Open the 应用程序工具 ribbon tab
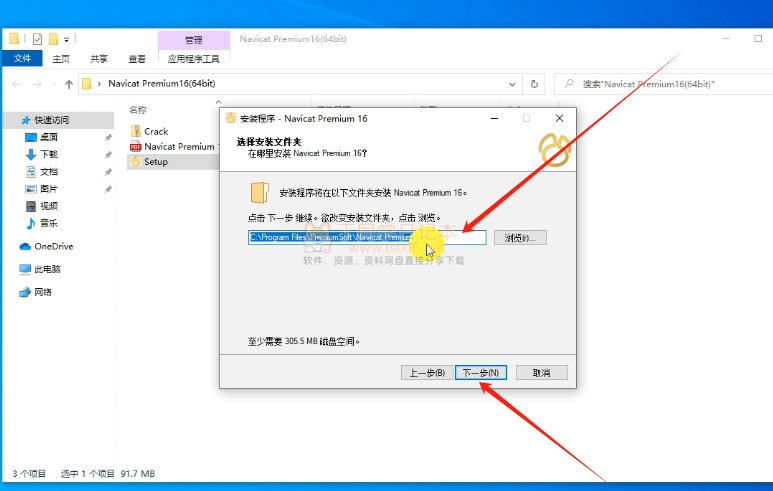Screen dimensions: 773x491 coord(193,59)
